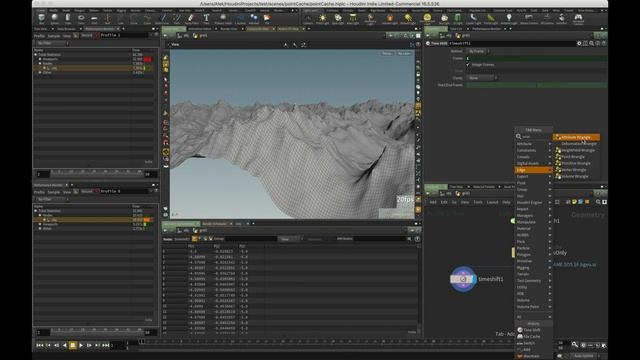640x360 pixels.
Task: Collapse Total Statistics in upper monitor
Action: 36,55
